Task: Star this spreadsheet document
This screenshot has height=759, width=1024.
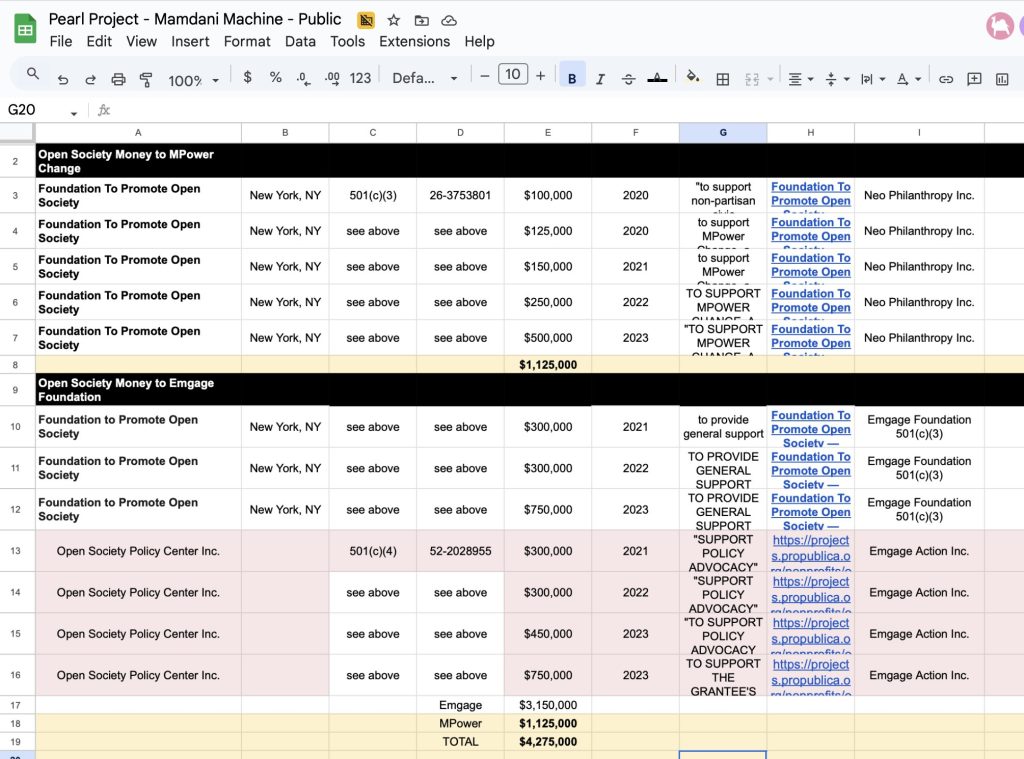Action: click(394, 20)
